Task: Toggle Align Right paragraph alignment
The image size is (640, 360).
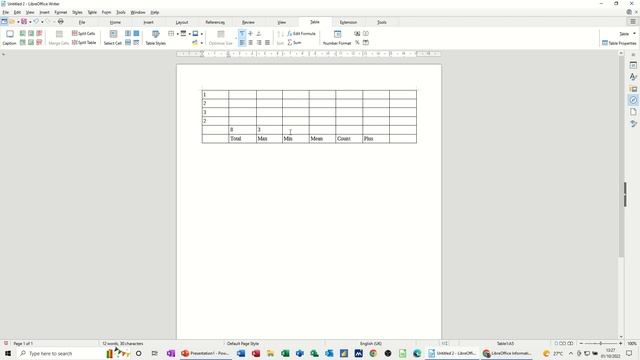Action: coord(259,42)
